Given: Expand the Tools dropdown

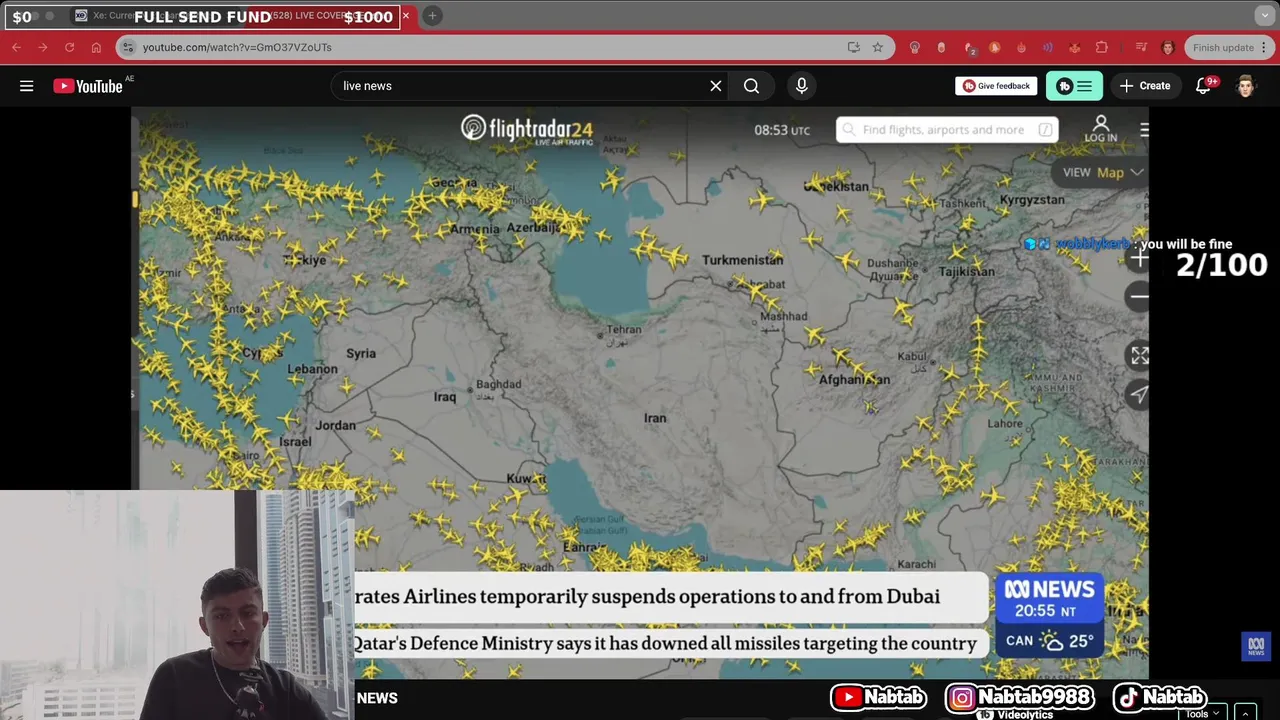Looking at the screenshot, I should [1201, 713].
